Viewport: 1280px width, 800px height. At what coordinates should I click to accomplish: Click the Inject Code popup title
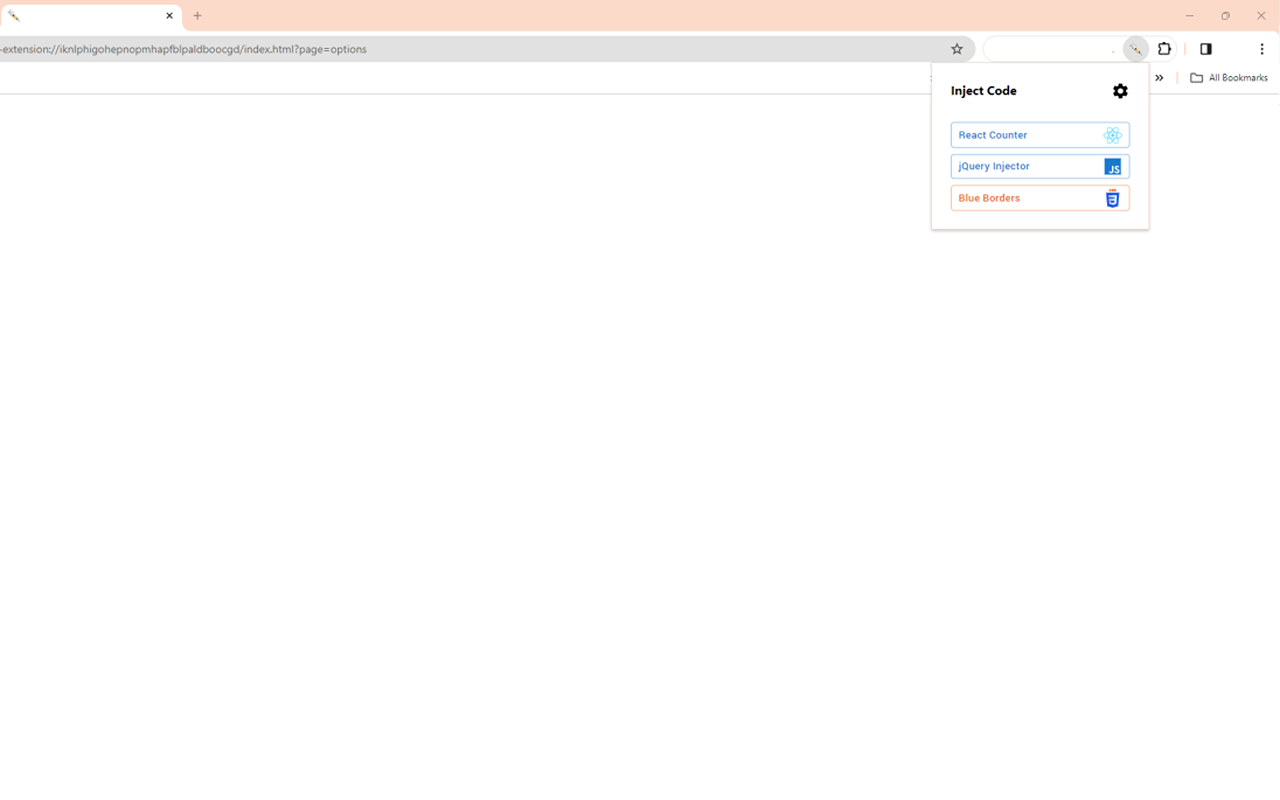coord(984,91)
